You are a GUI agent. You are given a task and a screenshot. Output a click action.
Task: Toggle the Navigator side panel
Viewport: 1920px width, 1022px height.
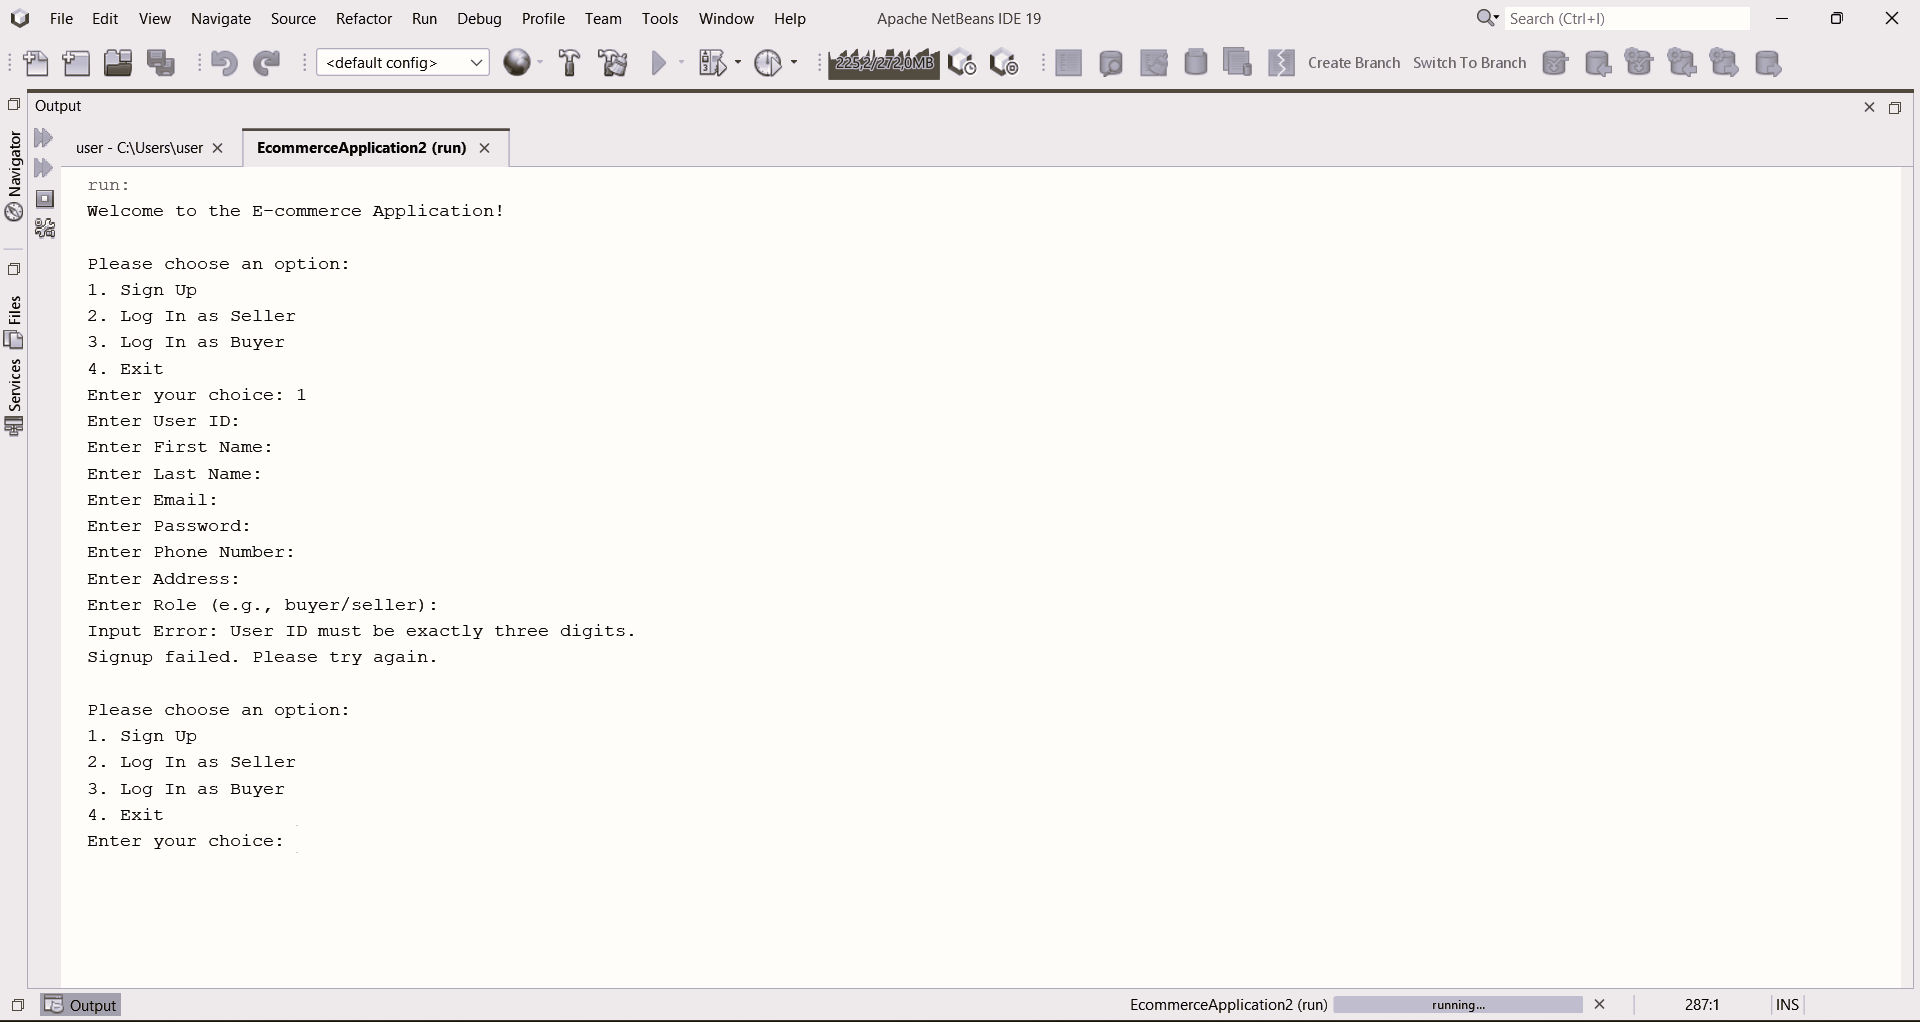tap(14, 176)
